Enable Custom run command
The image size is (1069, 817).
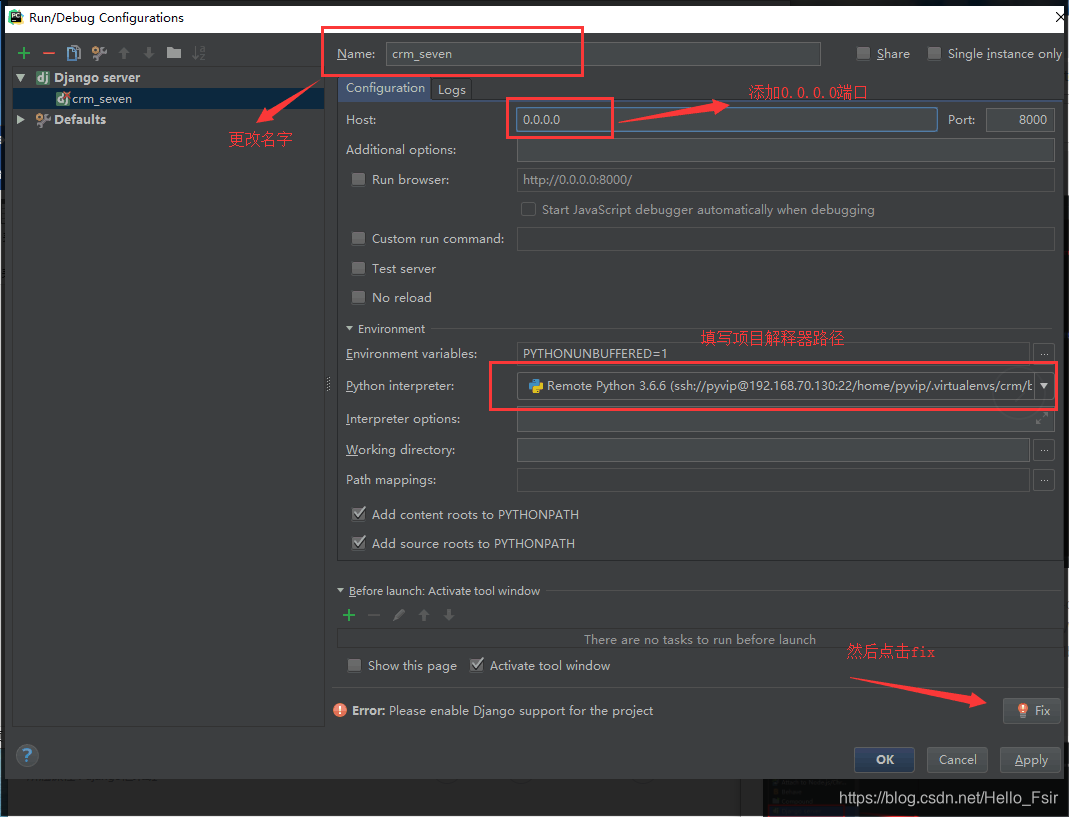click(x=358, y=239)
